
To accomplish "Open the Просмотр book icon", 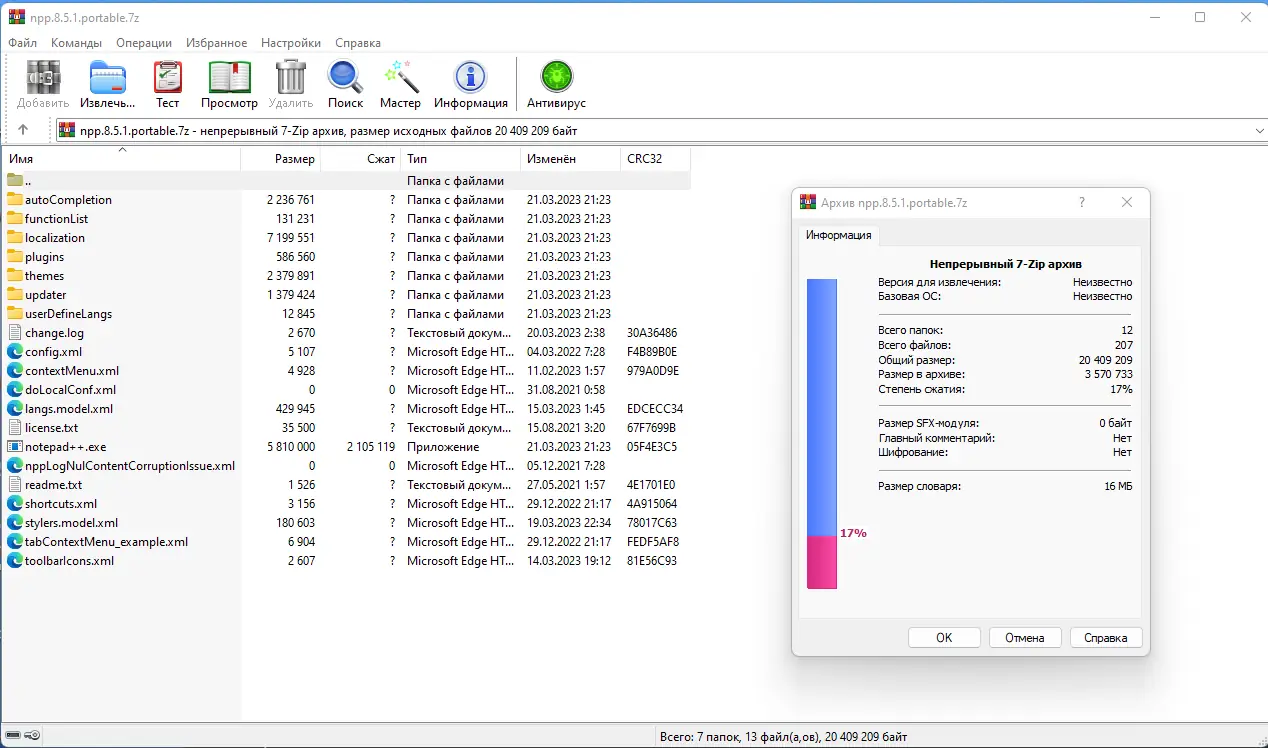I will click(x=229, y=78).
